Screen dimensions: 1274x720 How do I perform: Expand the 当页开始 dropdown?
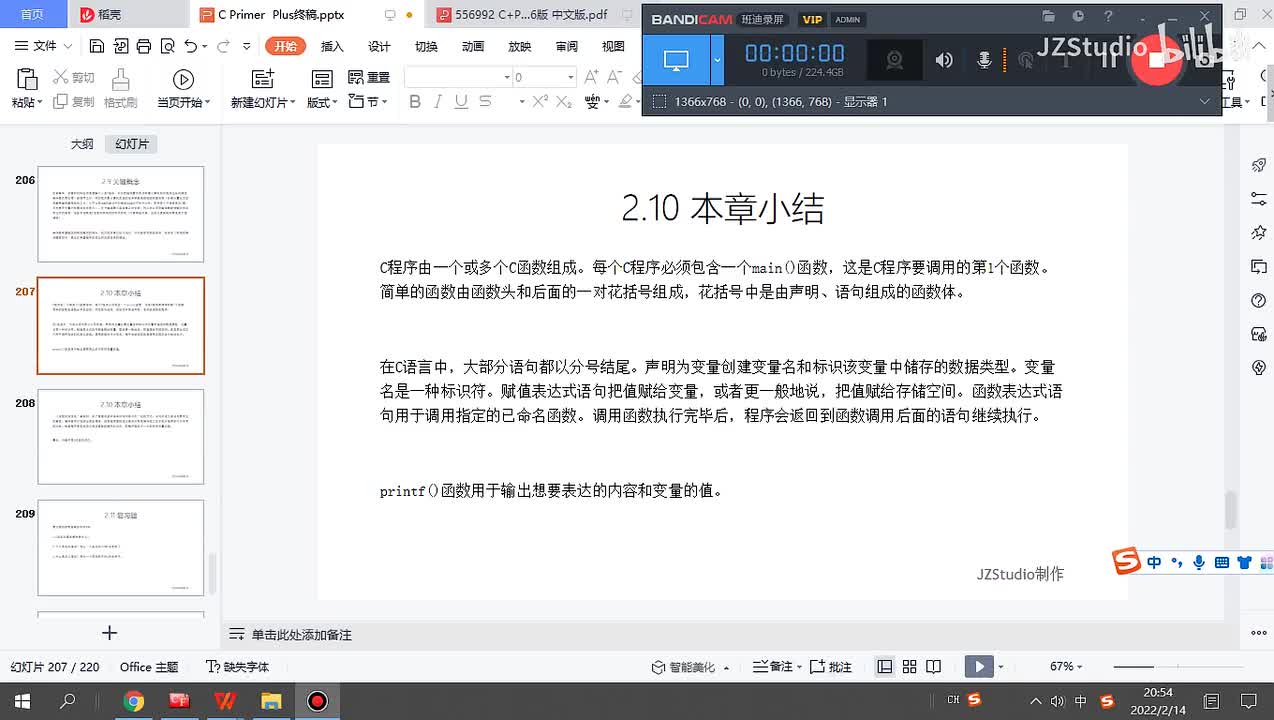point(184,102)
